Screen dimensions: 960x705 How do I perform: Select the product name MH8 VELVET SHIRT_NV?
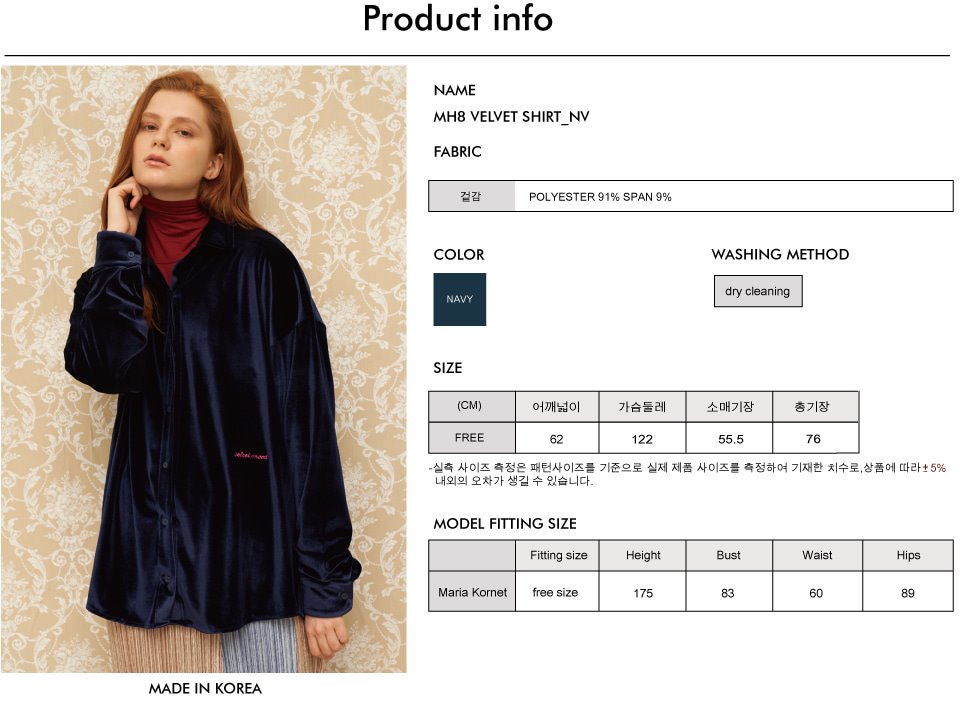511,117
